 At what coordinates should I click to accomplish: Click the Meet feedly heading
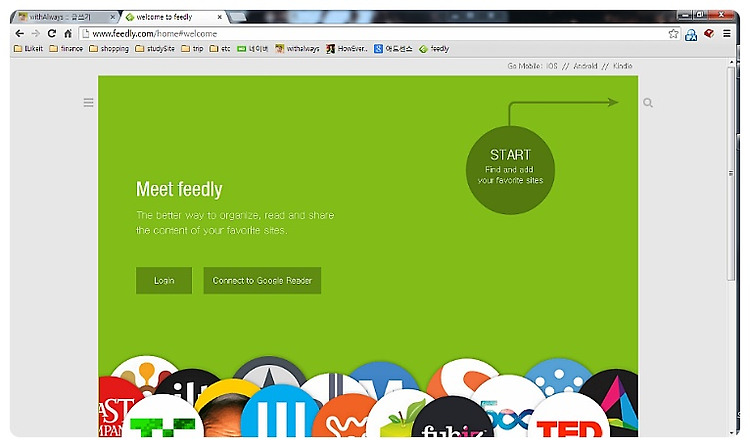pos(179,189)
